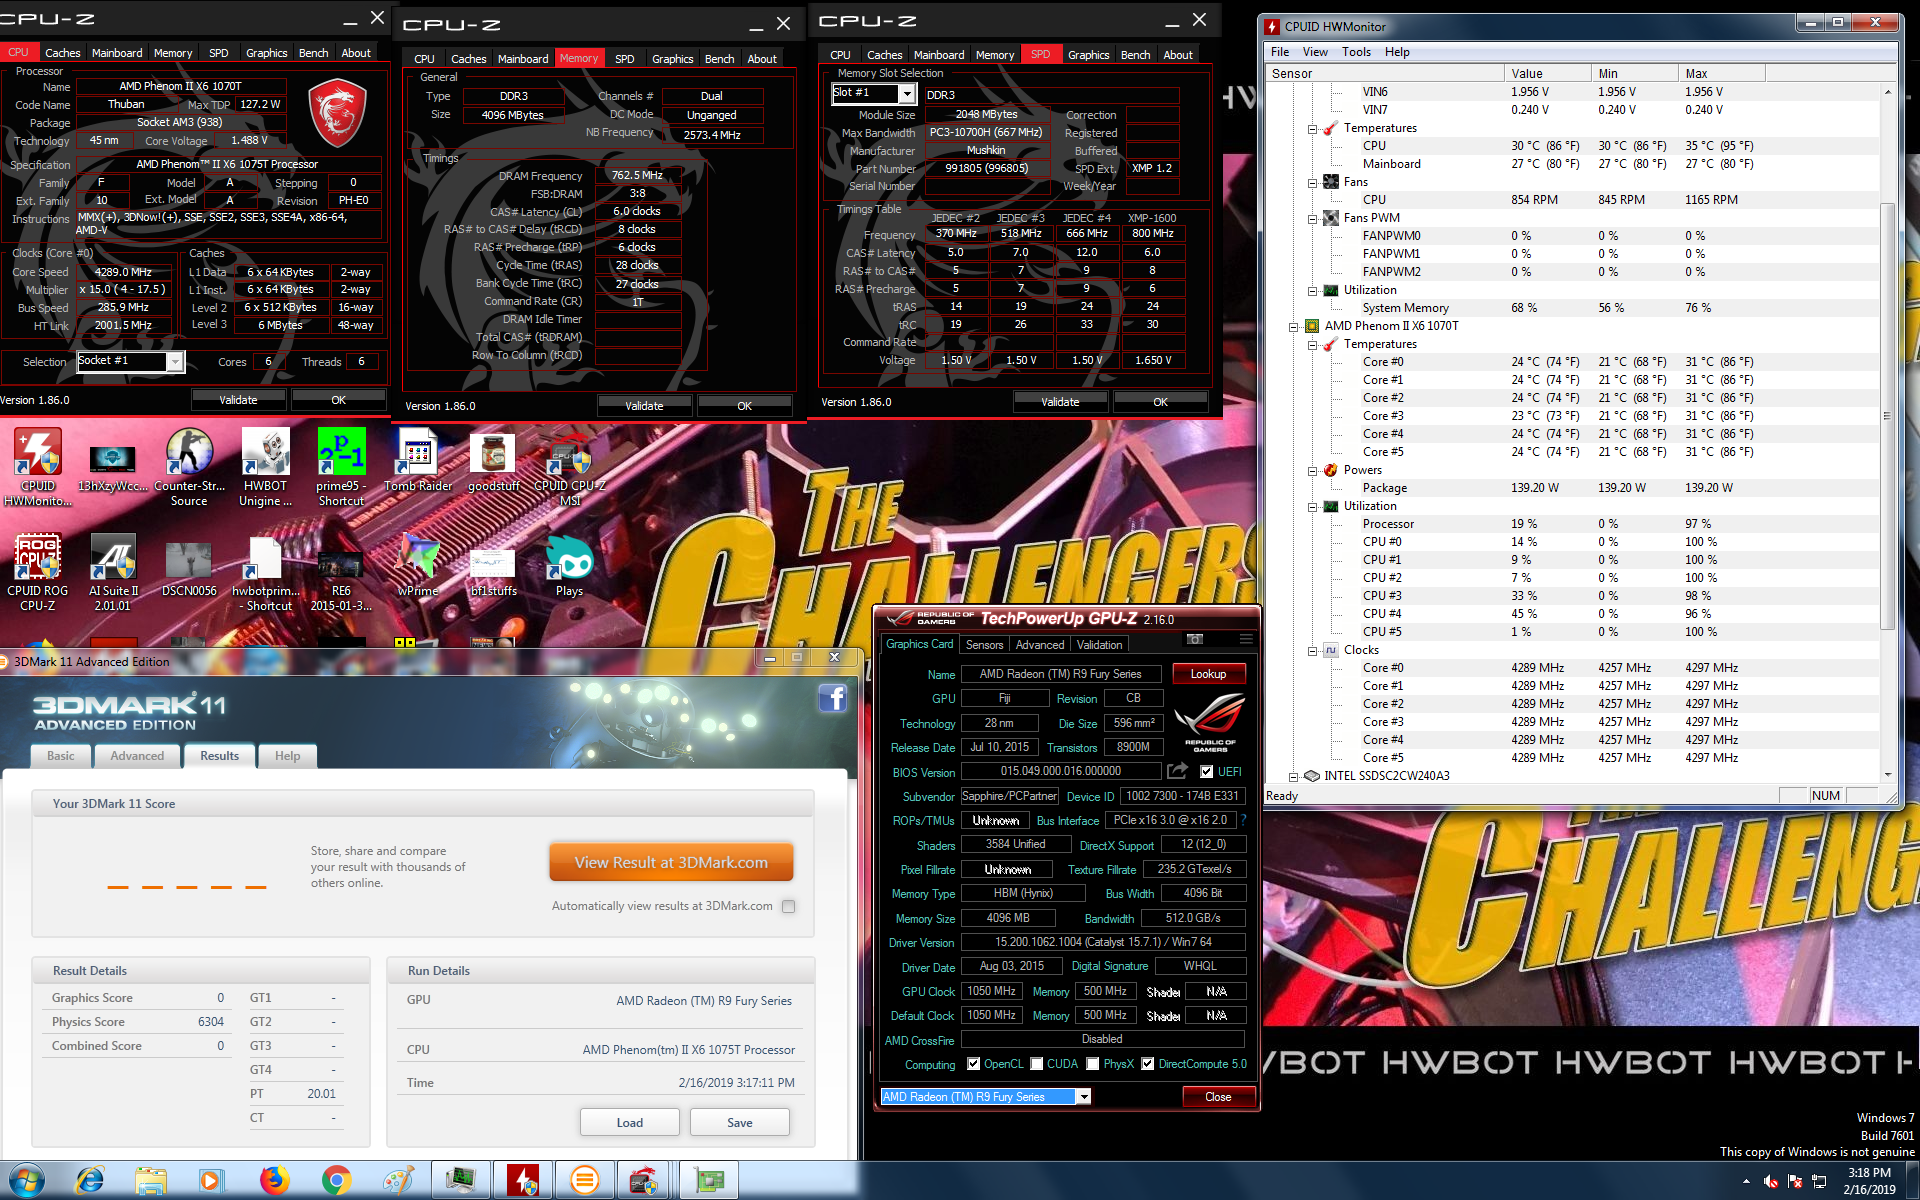Switch to Sensors tab in GPU-Z
1920x1200 pixels.
pyautogui.click(x=984, y=645)
